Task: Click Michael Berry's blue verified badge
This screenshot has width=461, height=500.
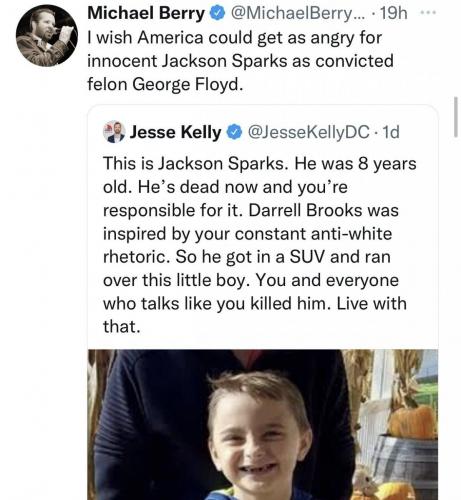Action: [217, 14]
